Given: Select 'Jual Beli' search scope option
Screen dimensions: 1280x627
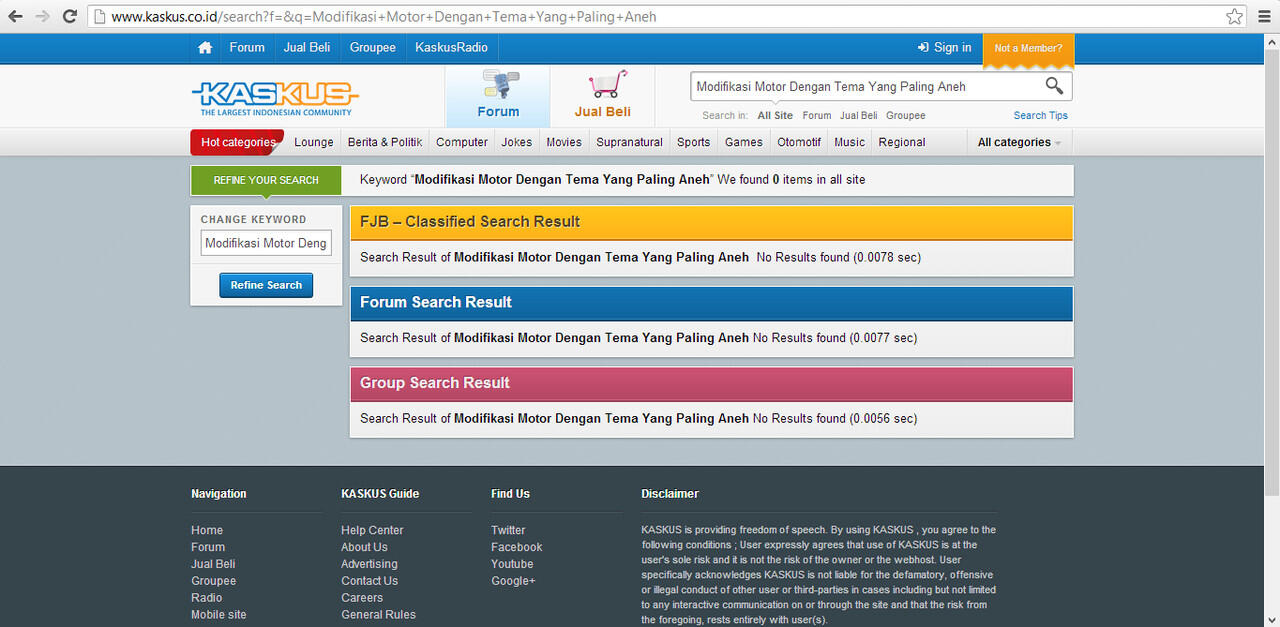Looking at the screenshot, I should [x=858, y=116].
